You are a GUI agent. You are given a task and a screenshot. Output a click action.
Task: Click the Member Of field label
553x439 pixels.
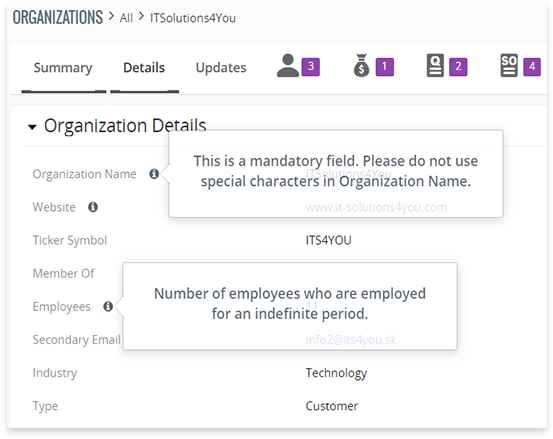63,274
